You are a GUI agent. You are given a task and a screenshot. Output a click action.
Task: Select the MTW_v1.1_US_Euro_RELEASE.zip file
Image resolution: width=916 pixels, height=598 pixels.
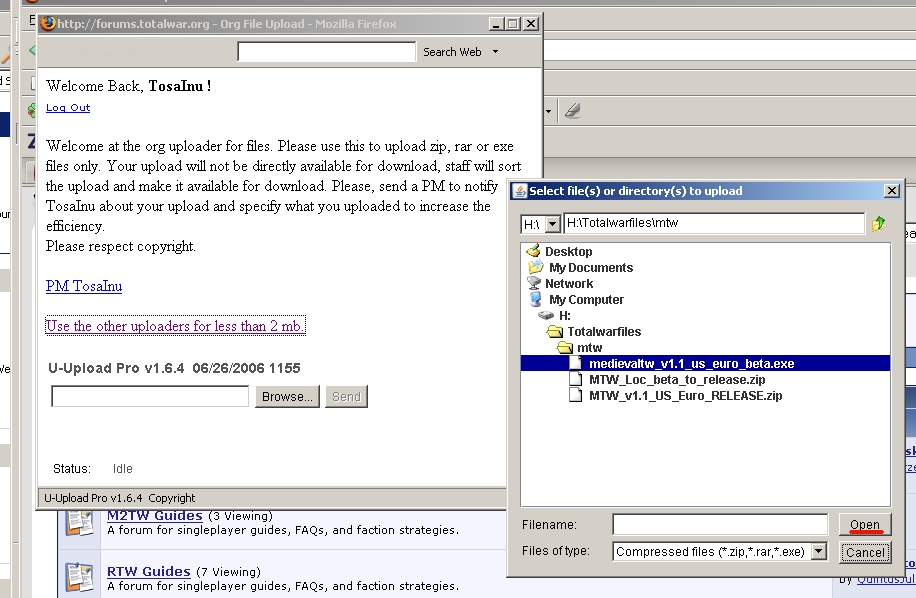[x=685, y=396]
